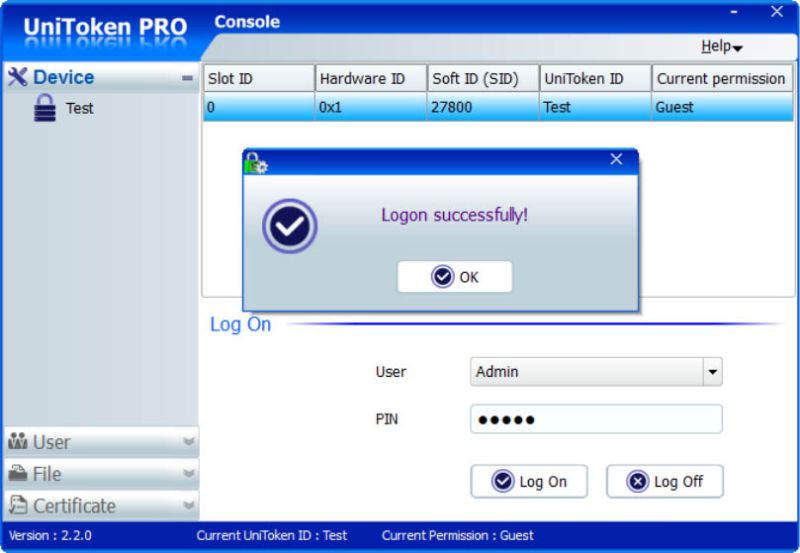
Task: Click the dialog title bar lock icon
Action: click(256, 163)
